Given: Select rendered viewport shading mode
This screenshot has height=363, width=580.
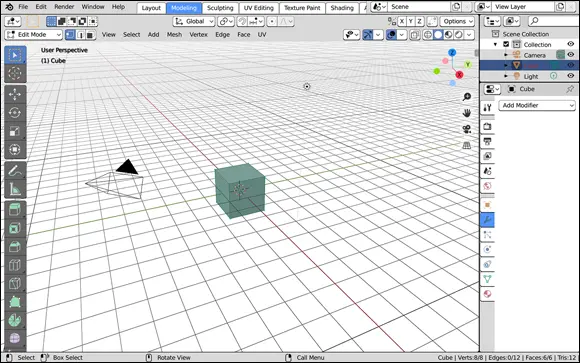Looking at the screenshot, I should 459,35.
